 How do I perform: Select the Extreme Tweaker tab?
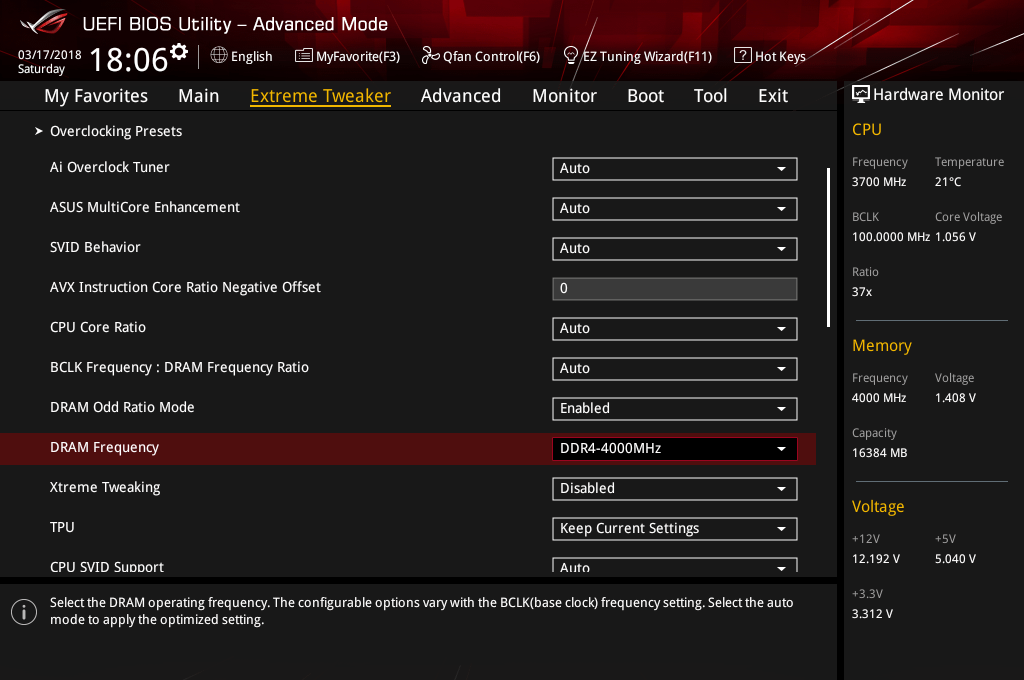pos(321,96)
